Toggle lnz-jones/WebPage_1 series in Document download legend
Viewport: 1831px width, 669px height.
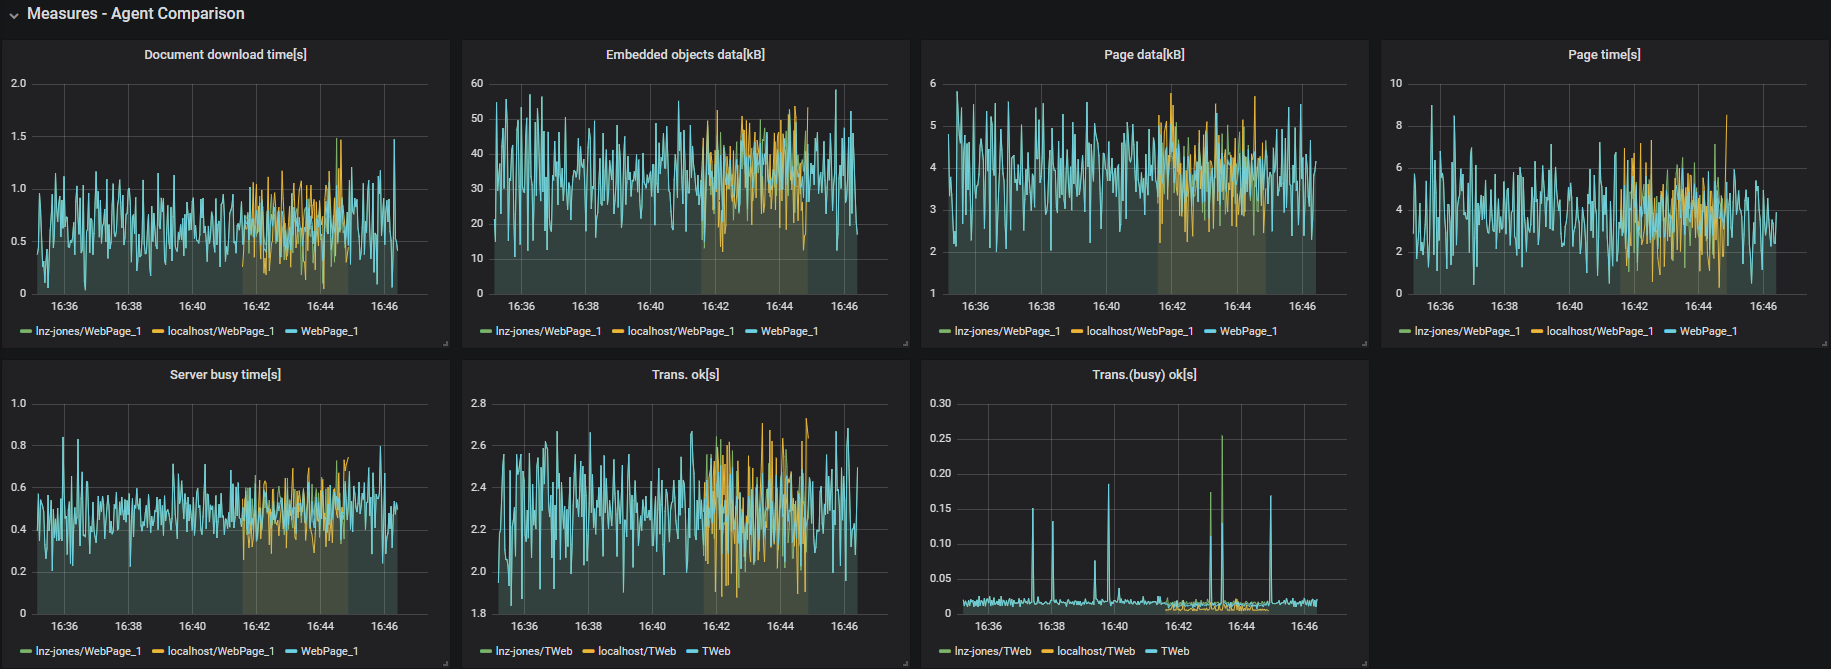click(x=88, y=332)
